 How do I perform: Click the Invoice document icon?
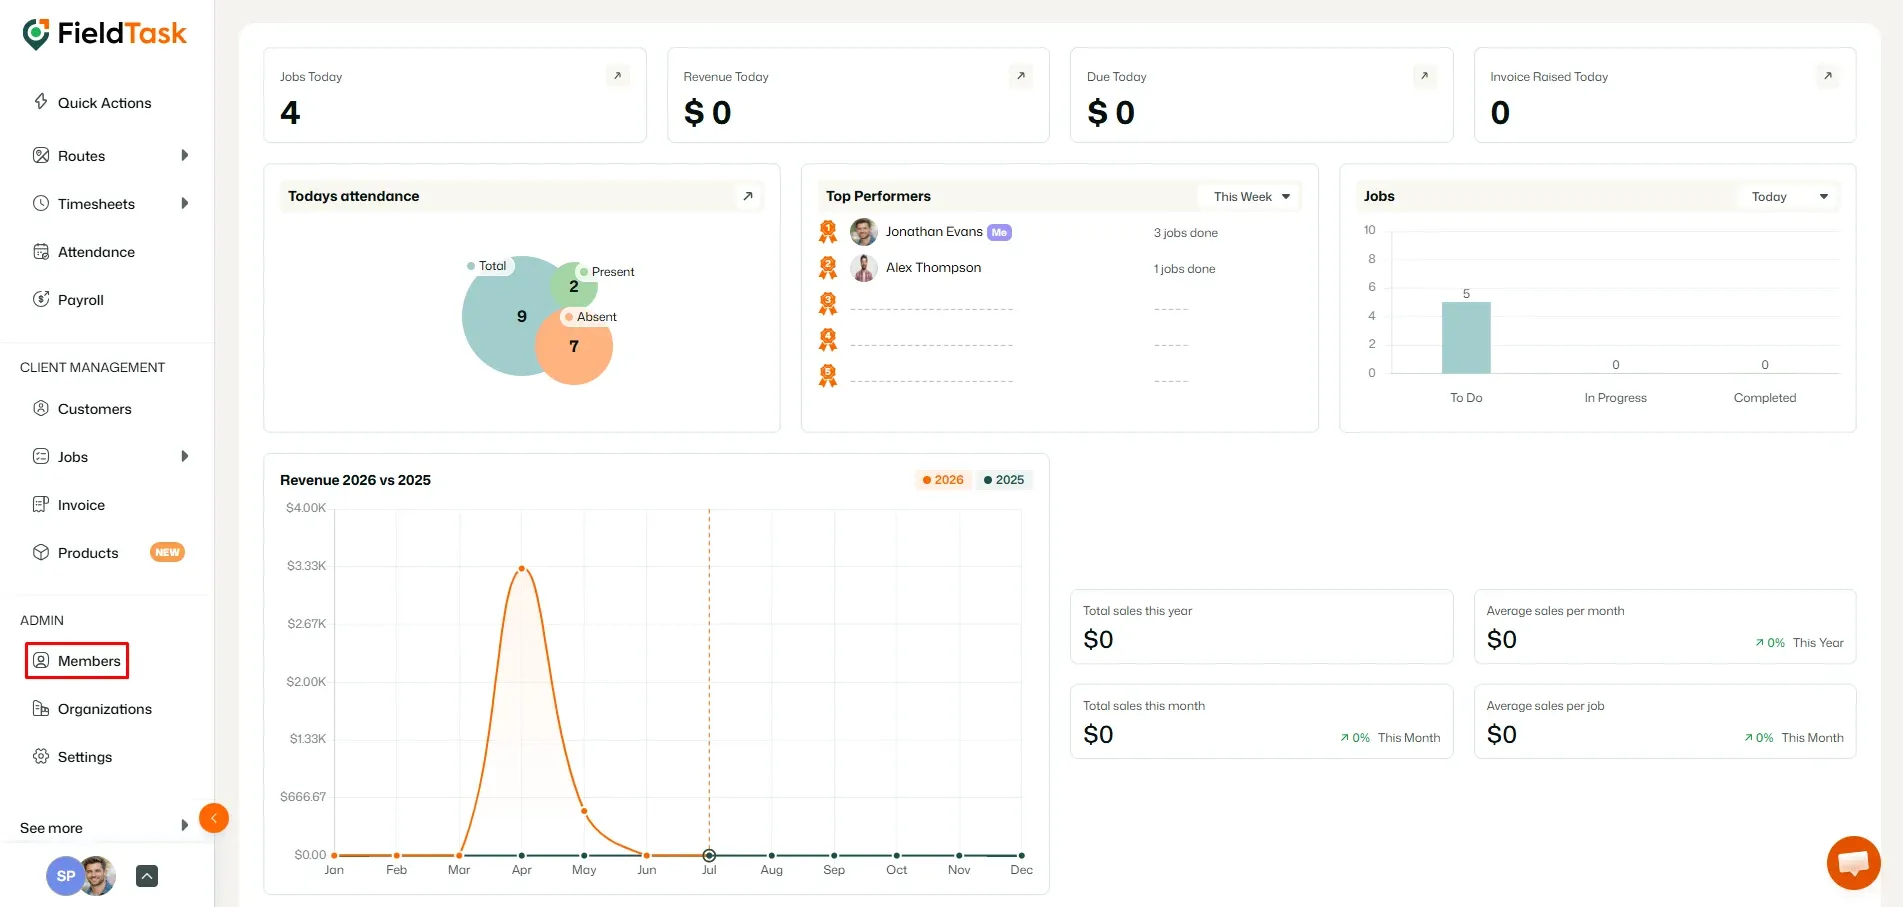(x=41, y=504)
